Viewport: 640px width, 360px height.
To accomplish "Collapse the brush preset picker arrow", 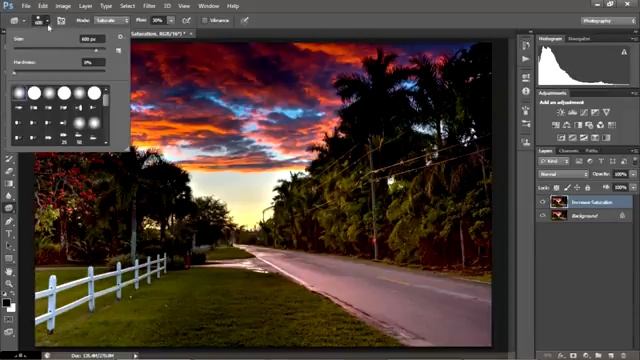I will [x=47, y=20].
